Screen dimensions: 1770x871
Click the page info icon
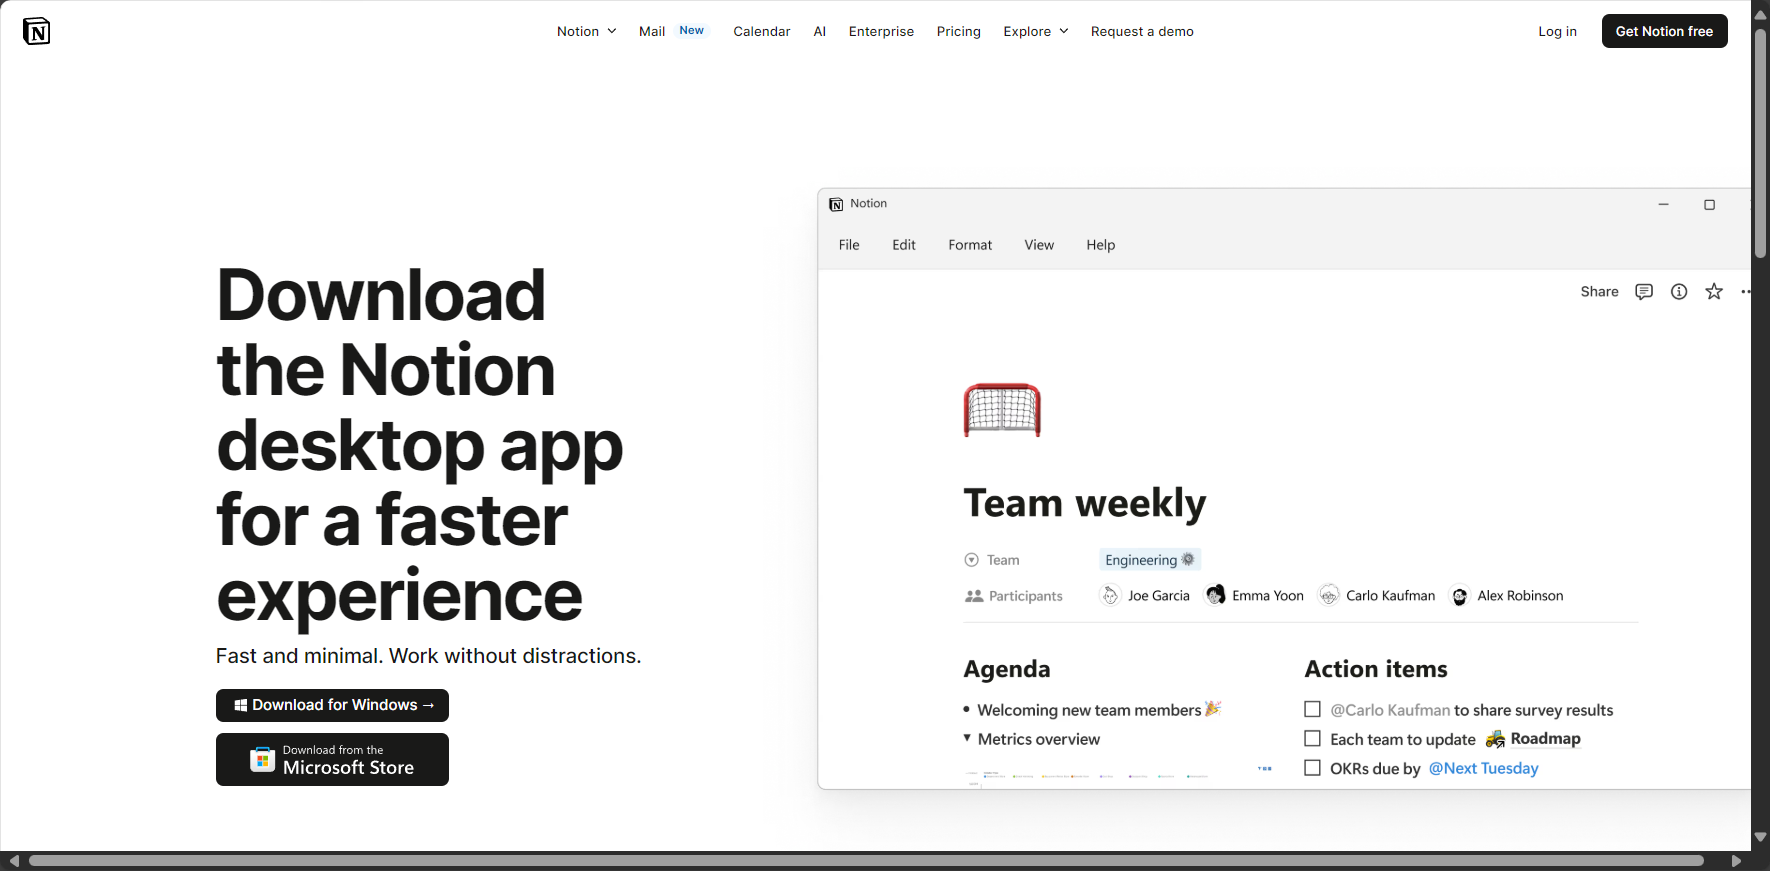click(1679, 292)
